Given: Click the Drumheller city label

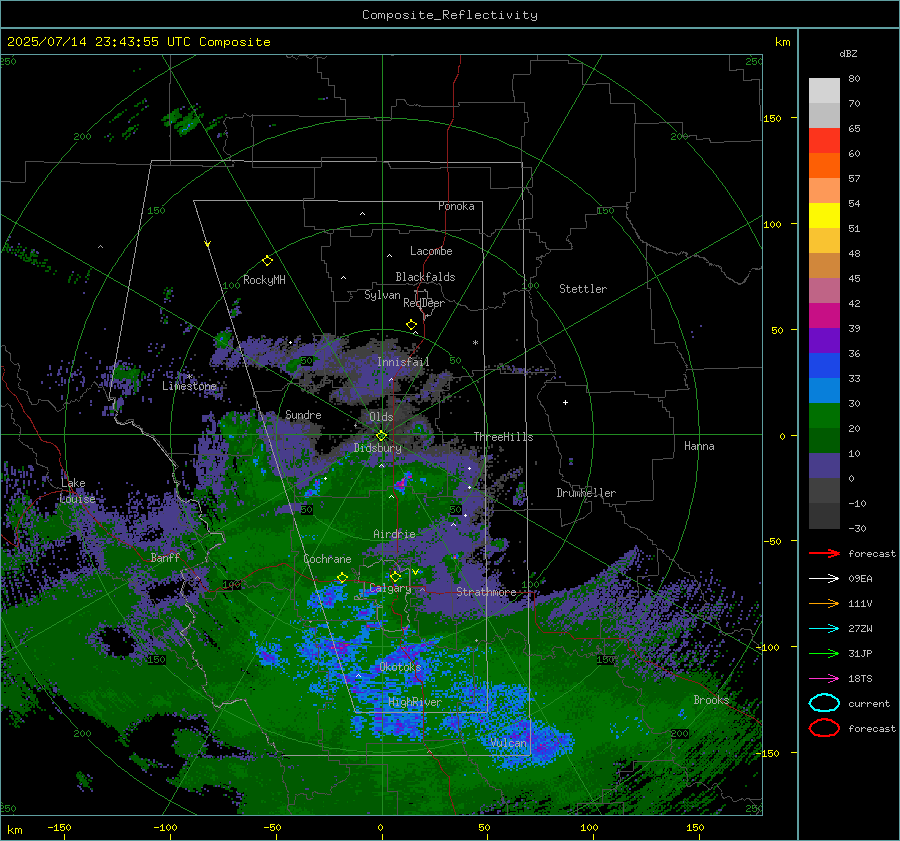Looking at the screenshot, I should (x=586, y=493).
